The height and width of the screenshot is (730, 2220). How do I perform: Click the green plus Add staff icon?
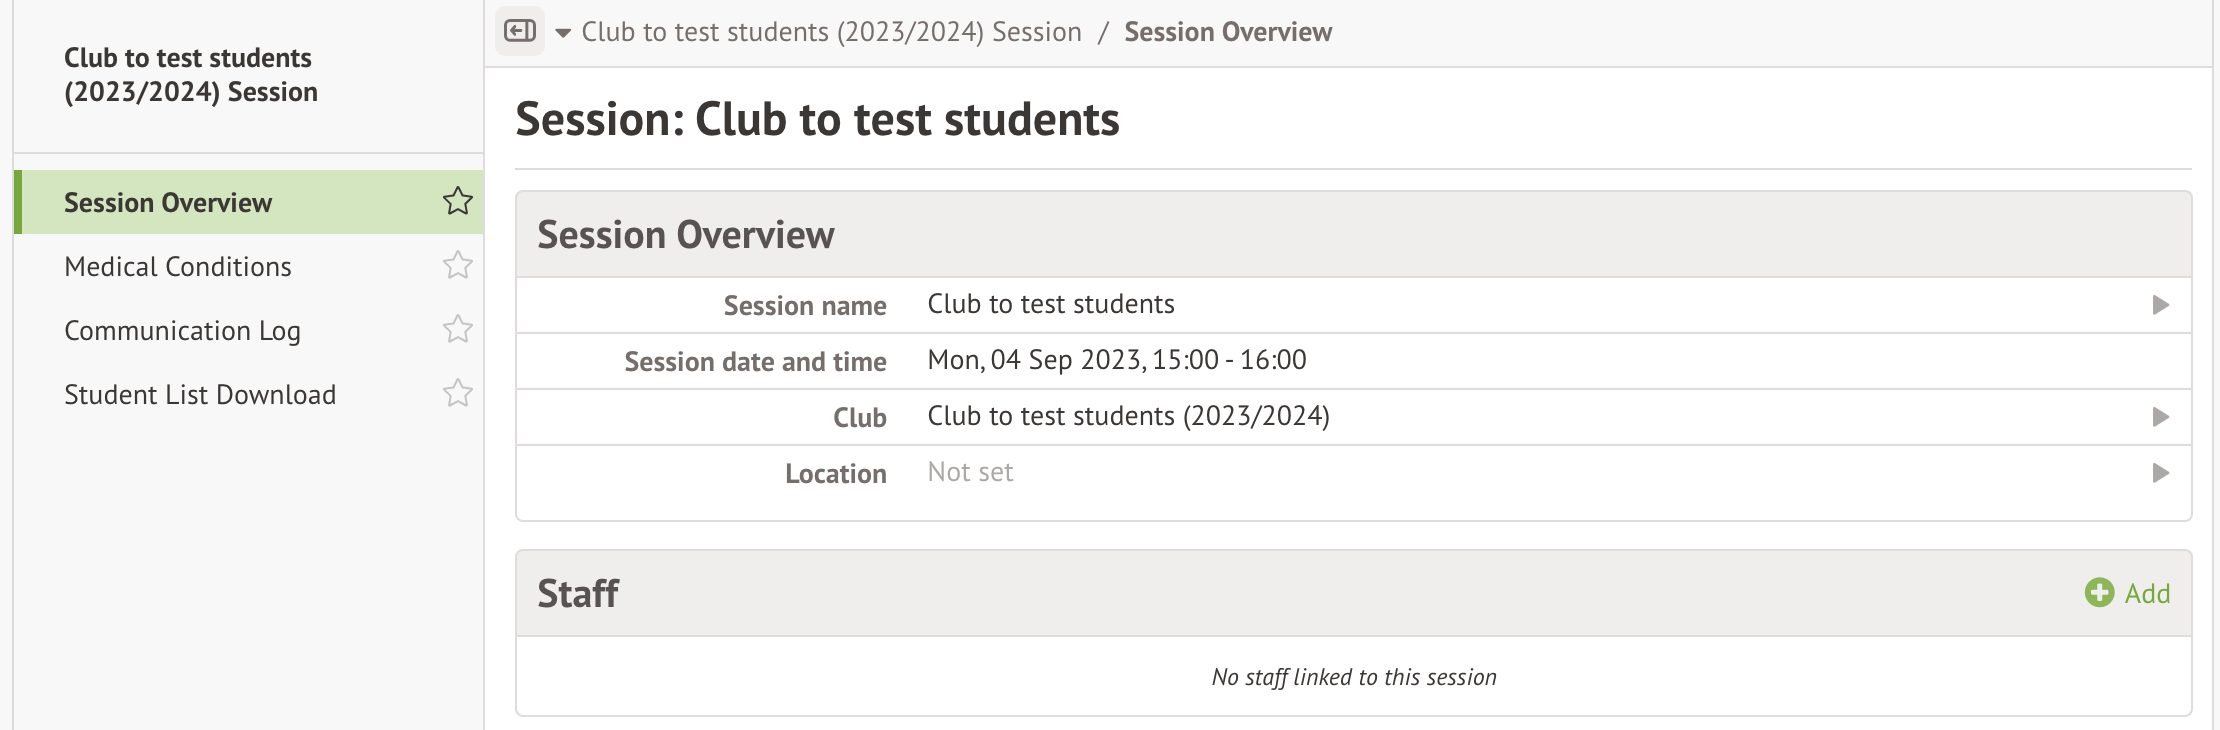[2099, 593]
